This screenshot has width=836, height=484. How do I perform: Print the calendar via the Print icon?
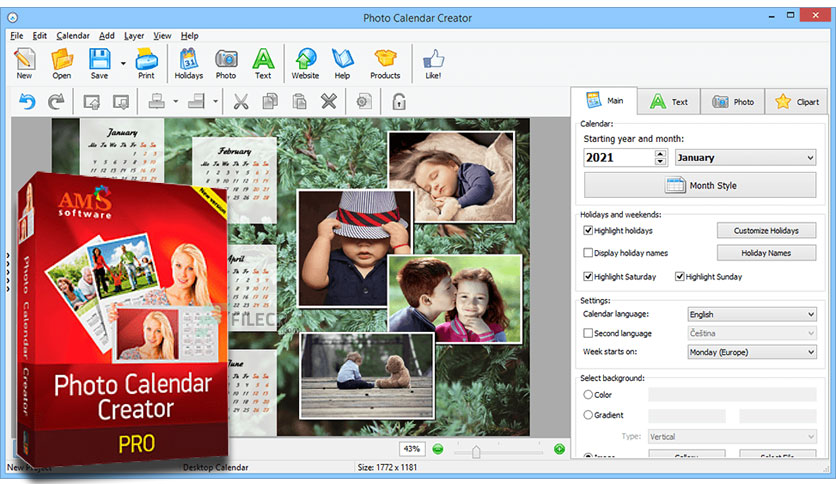tap(146, 63)
